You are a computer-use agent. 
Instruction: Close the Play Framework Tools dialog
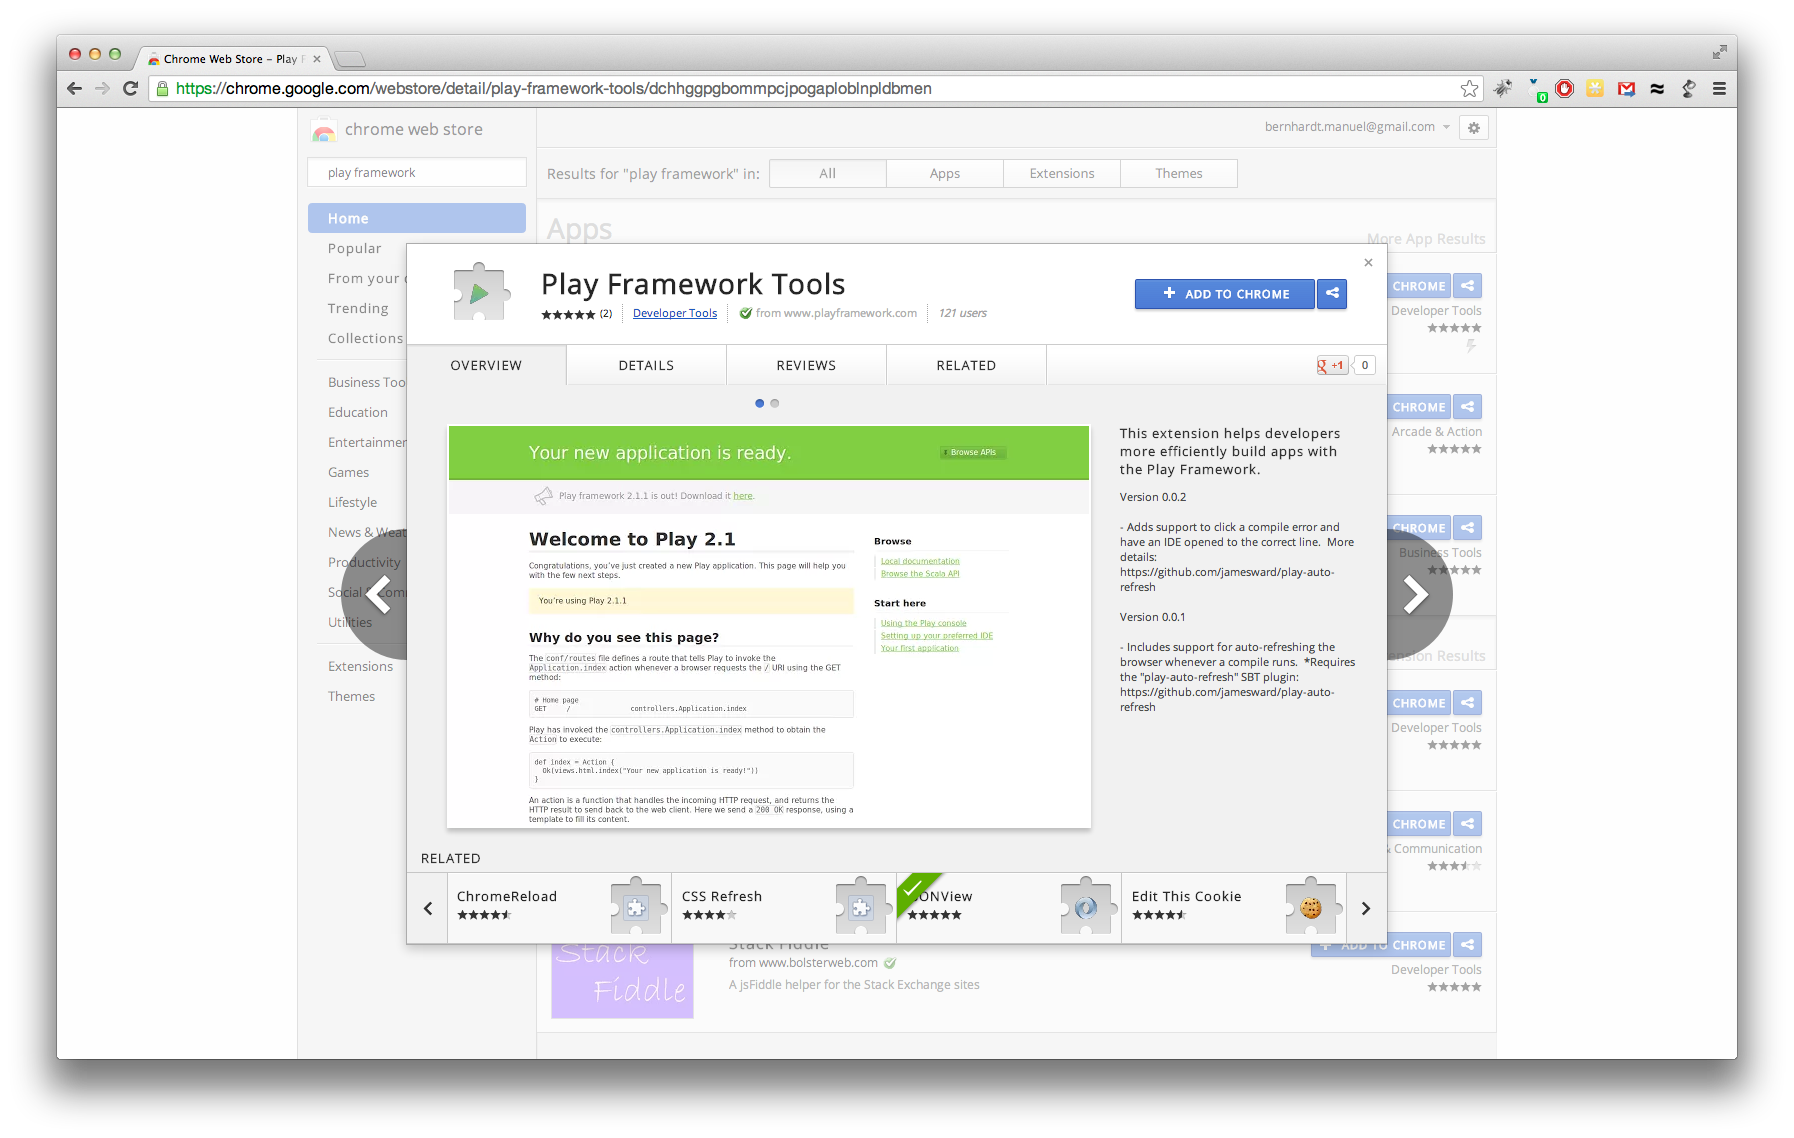(x=1368, y=263)
